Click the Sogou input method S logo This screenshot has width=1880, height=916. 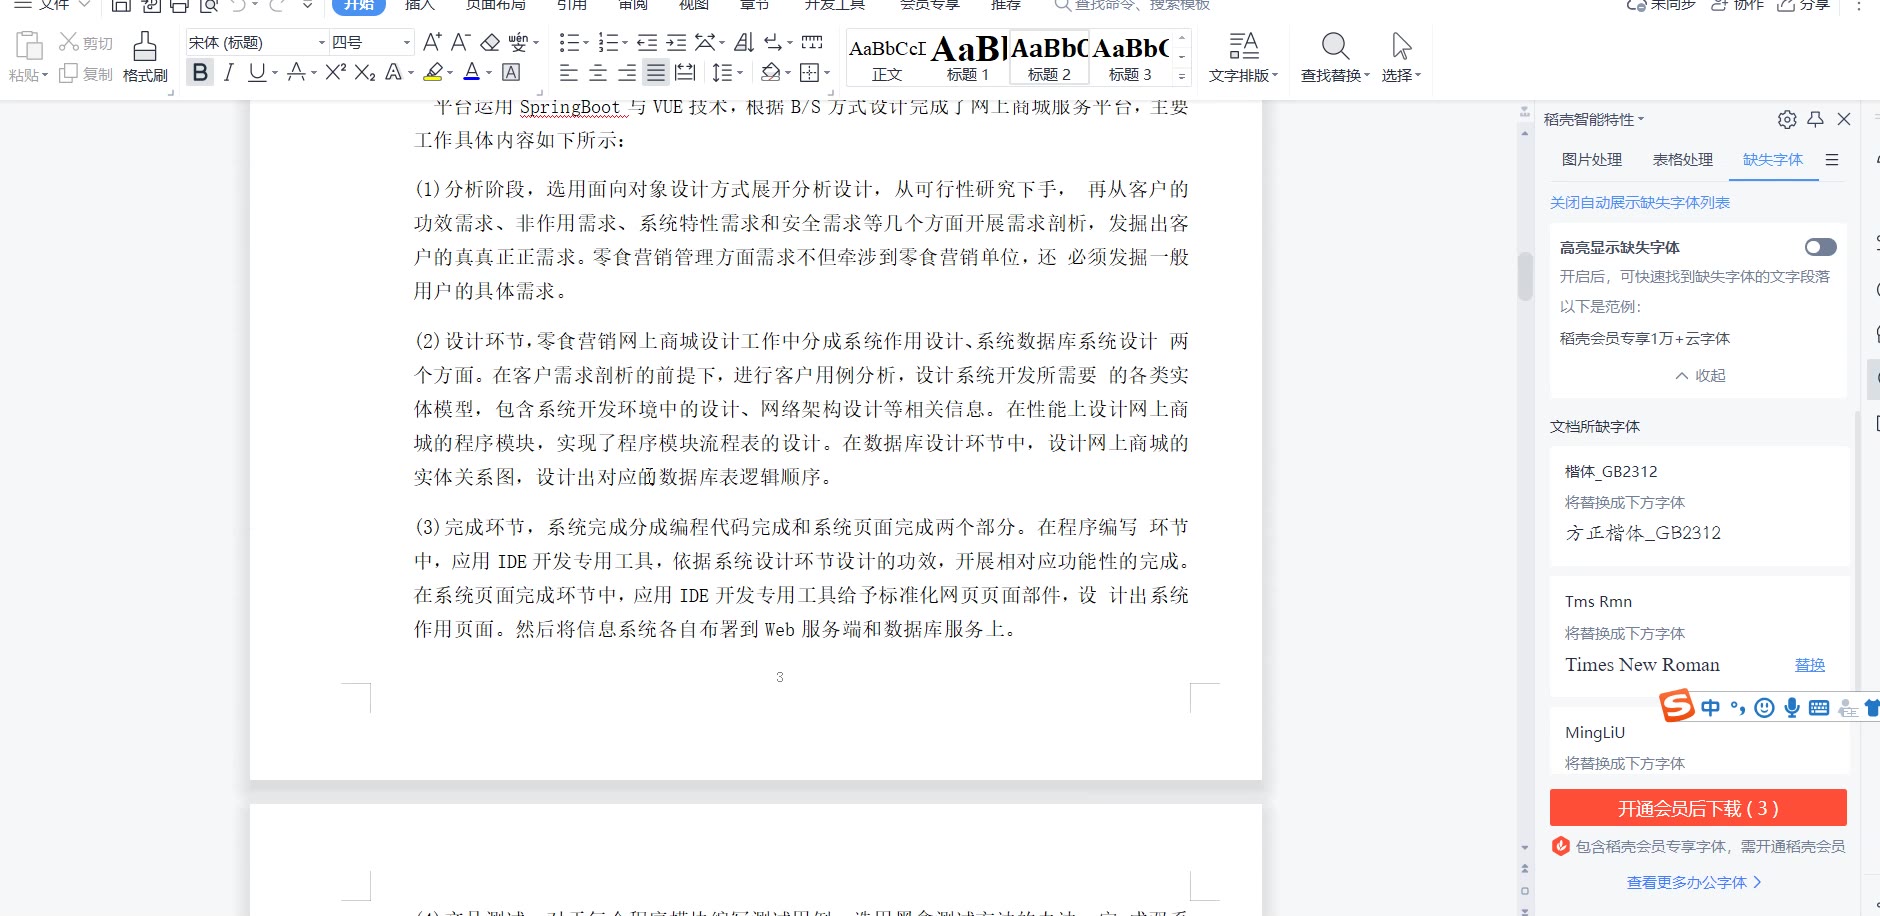(x=1677, y=705)
